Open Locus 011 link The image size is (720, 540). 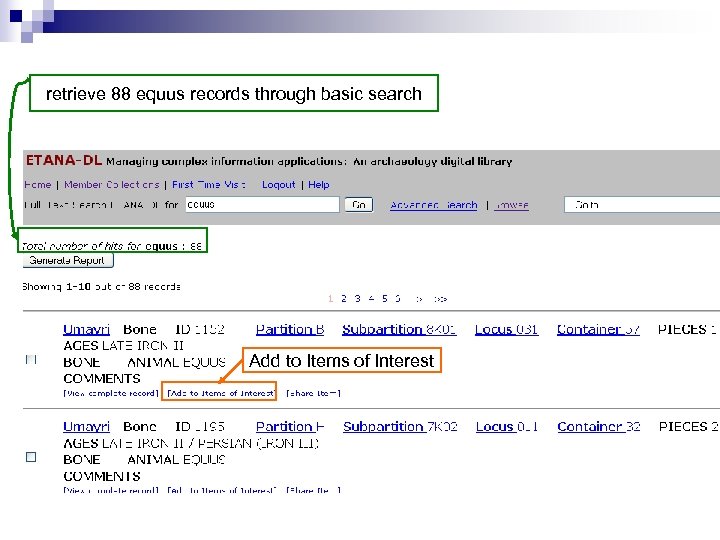(x=507, y=427)
